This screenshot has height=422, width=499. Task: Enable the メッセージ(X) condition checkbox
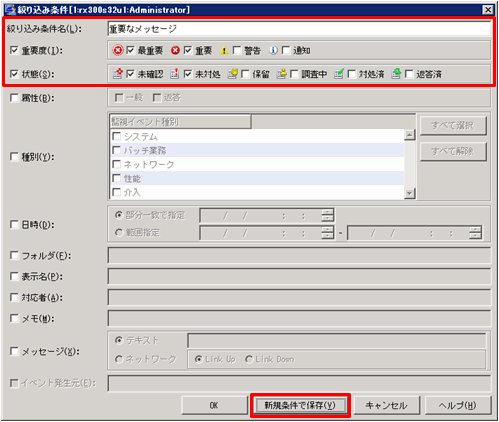[x=14, y=351]
